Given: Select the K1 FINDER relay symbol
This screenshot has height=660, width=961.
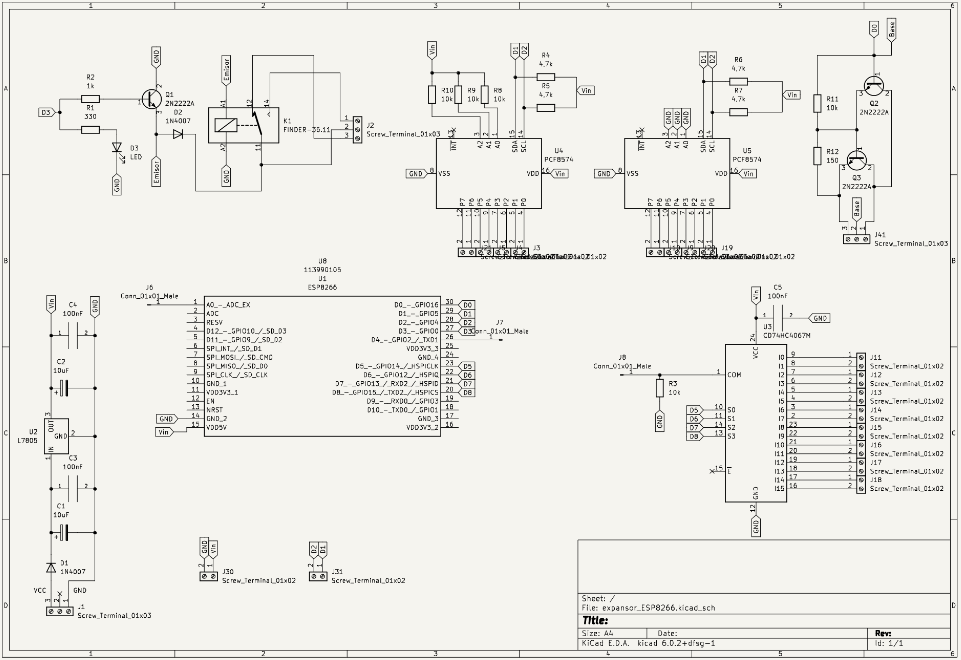Looking at the screenshot, I should (x=243, y=125).
